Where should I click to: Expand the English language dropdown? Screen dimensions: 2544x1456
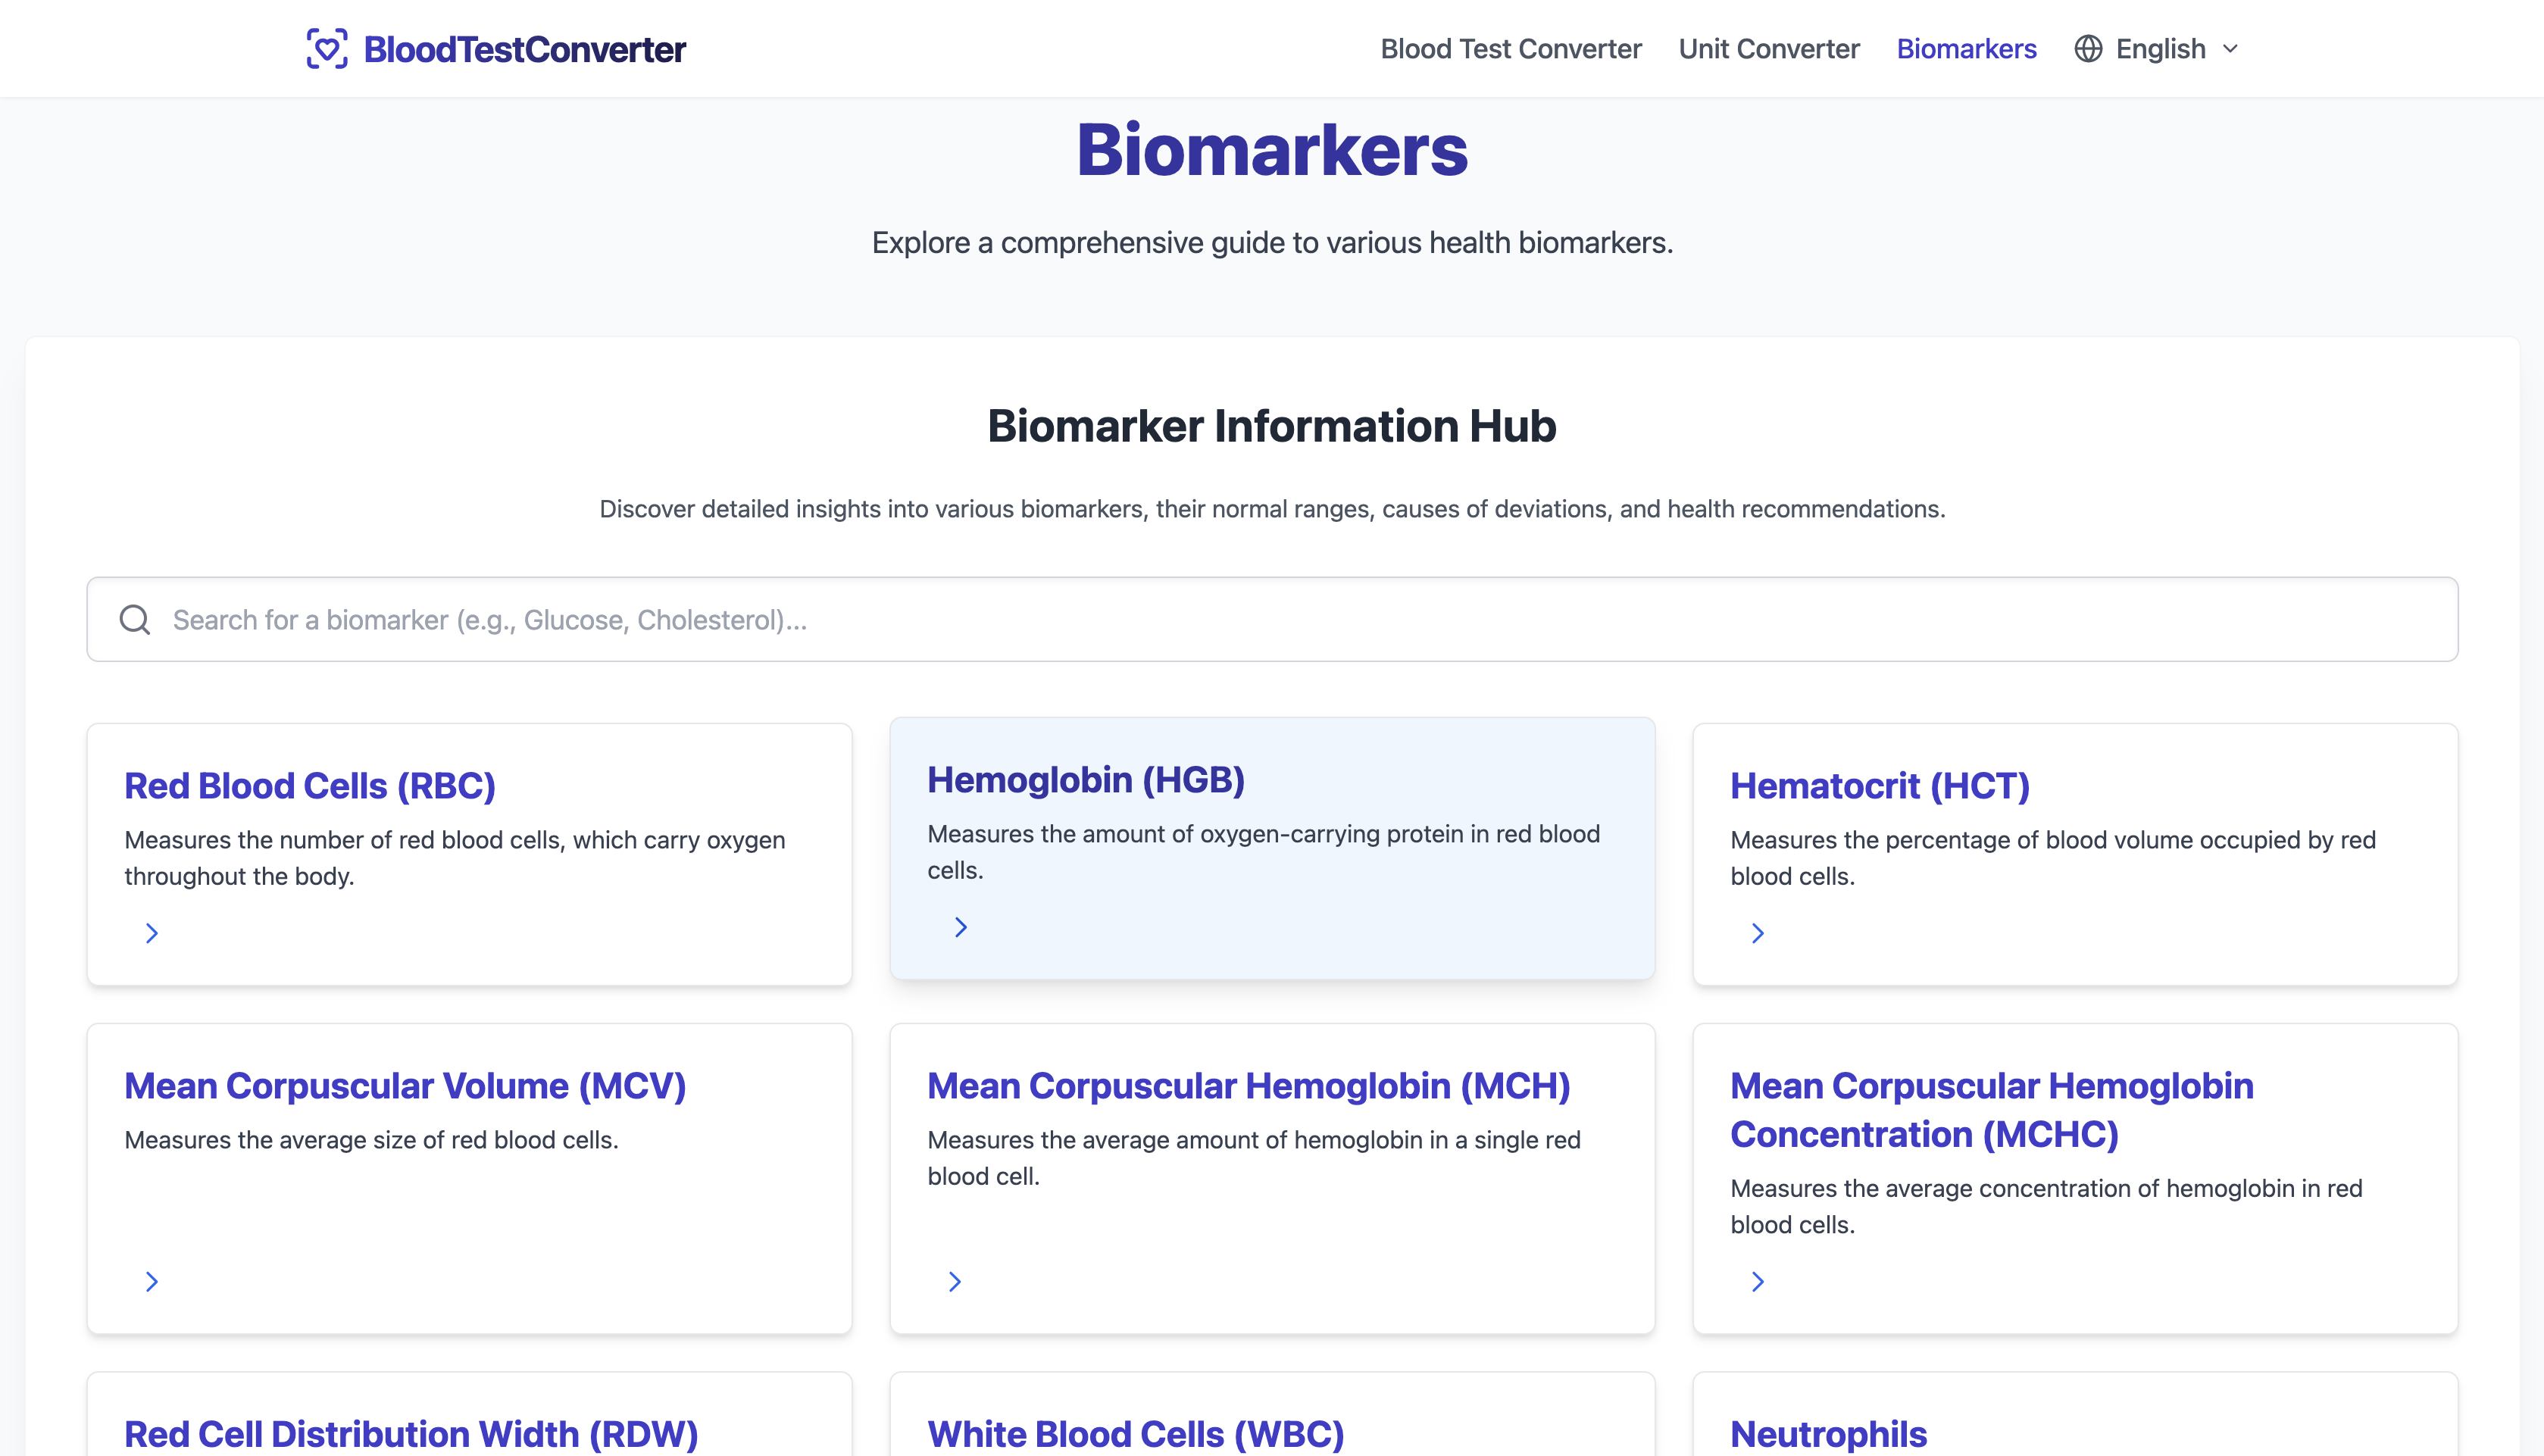(2176, 48)
